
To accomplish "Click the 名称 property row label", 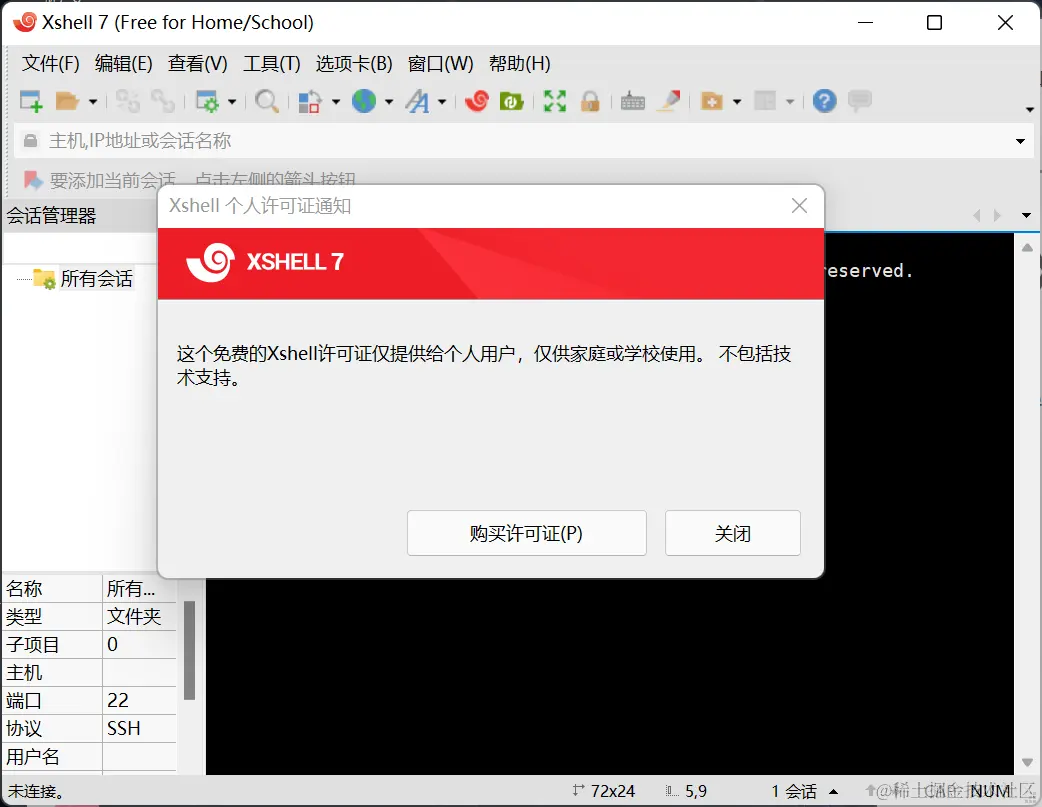I will click(x=24, y=589).
